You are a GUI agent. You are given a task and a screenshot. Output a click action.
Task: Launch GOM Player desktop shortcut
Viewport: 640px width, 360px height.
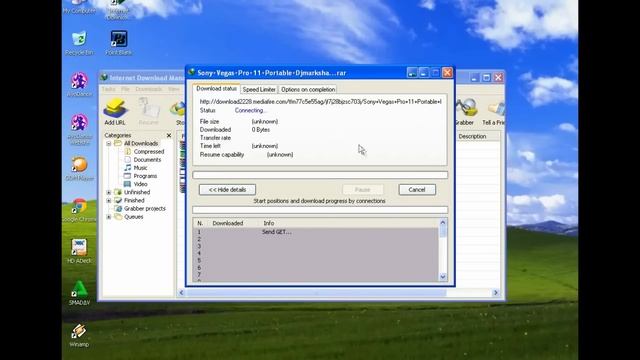pos(79,169)
